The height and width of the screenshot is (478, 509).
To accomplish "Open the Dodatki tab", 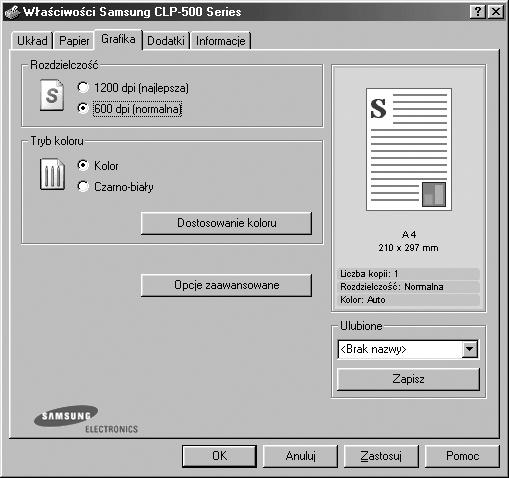I will pyautogui.click(x=166, y=41).
